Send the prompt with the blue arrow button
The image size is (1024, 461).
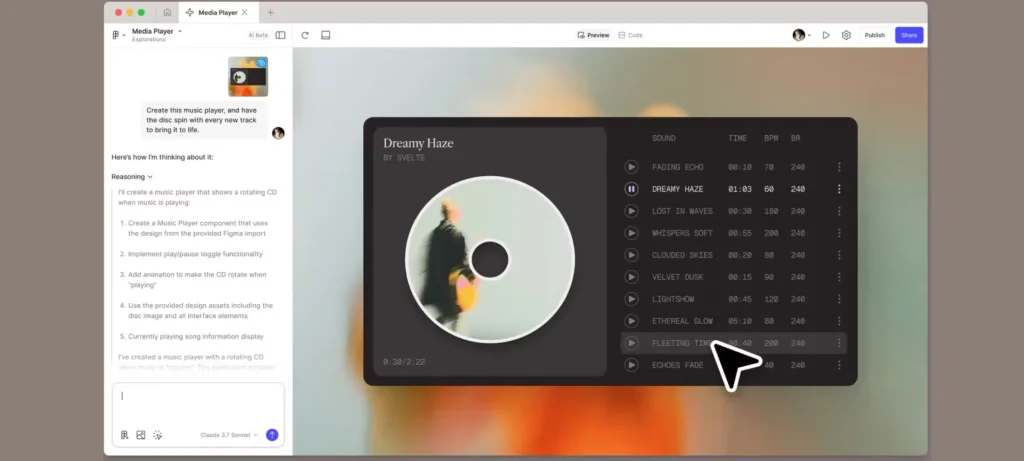272,435
